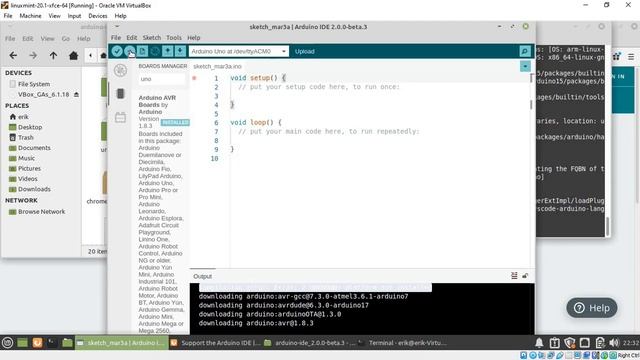
Task: Open the VirtualBox Devices menu
Action: 98,16
